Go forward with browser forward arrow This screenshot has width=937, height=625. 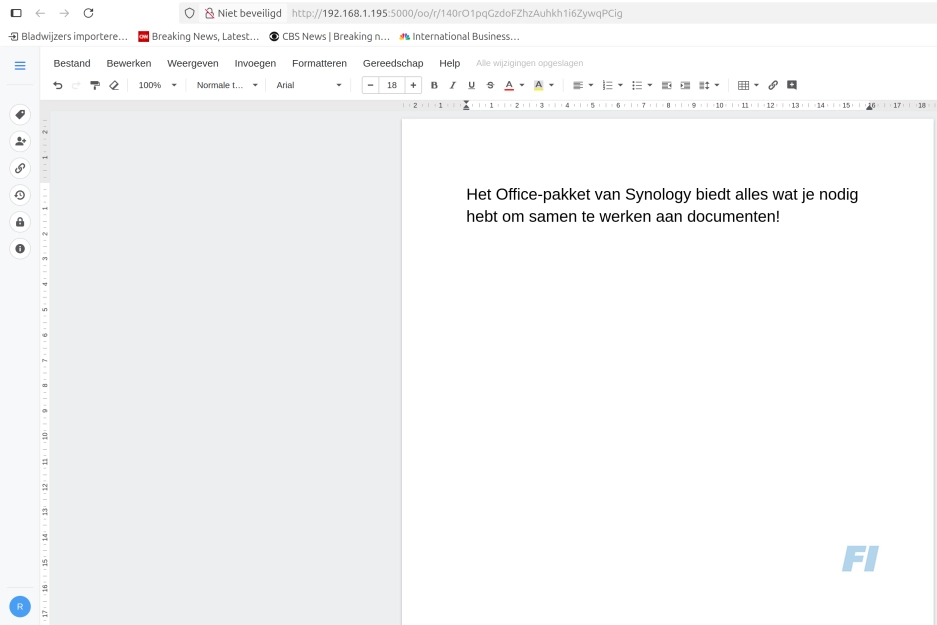tap(64, 13)
